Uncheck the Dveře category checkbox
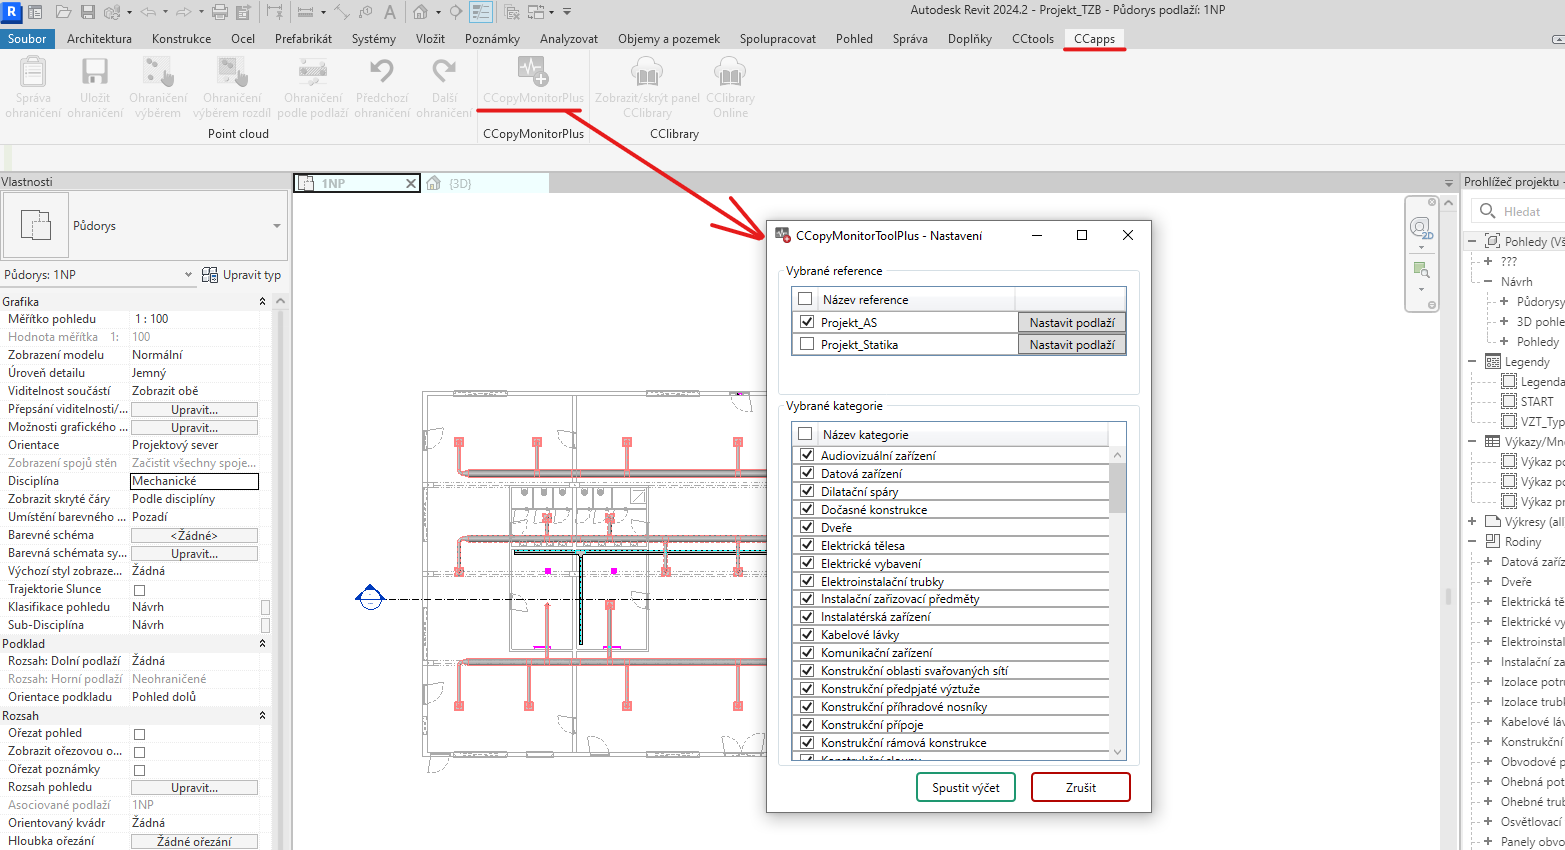This screenshot has height=850, width=1565. pos(807,527)
